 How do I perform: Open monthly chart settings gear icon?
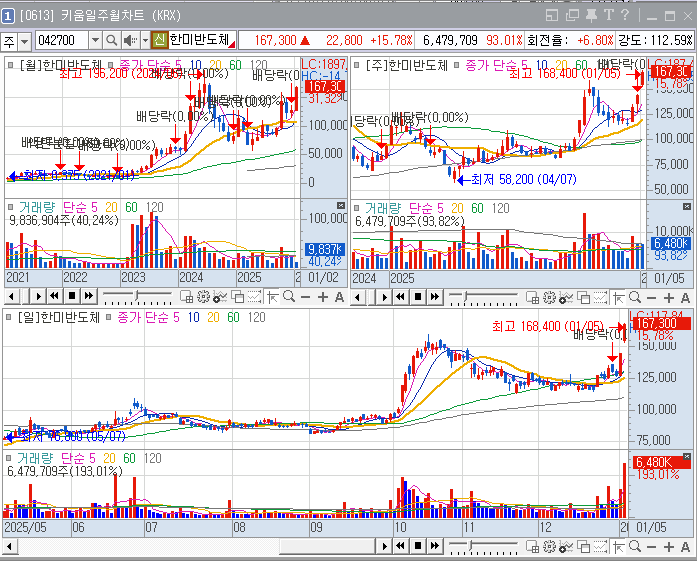tap(204, 297)
